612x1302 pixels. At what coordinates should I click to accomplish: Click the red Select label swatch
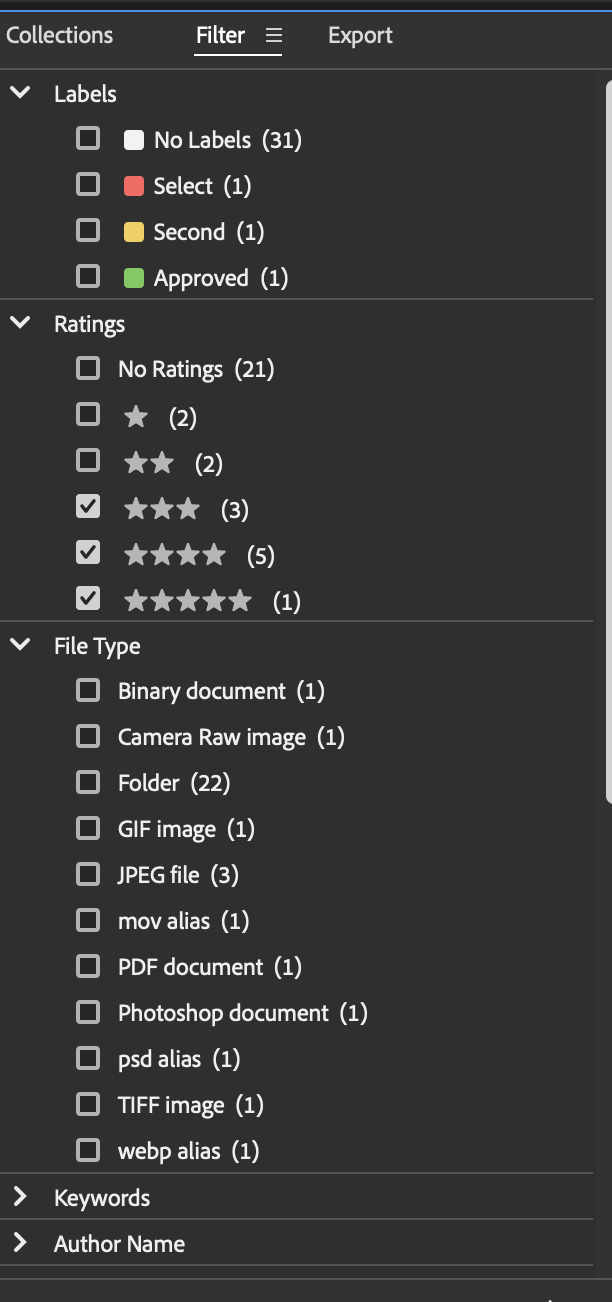(x=134, y=185)
